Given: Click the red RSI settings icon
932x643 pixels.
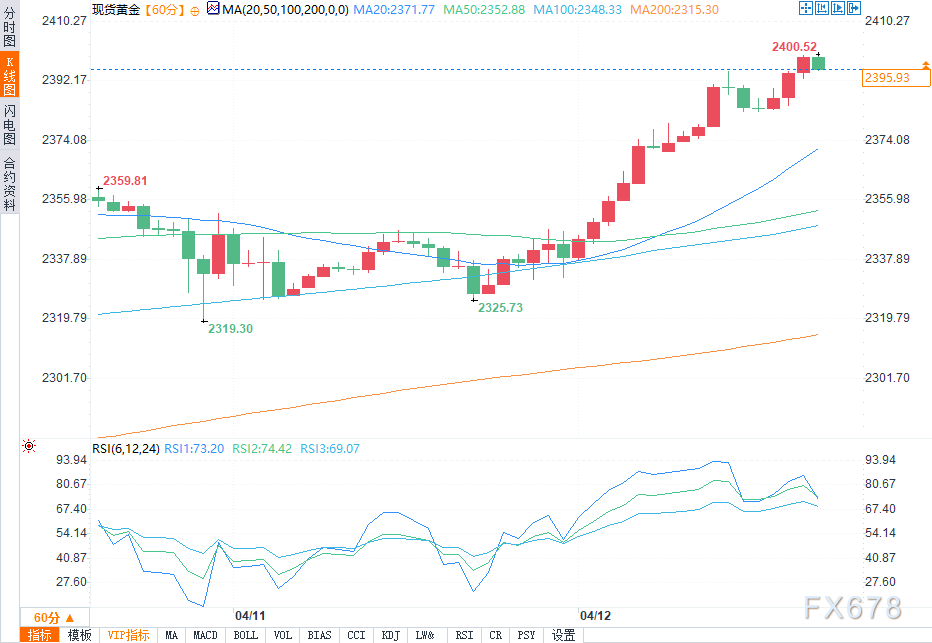Looking at the screenshot, I should pos(28,446).
